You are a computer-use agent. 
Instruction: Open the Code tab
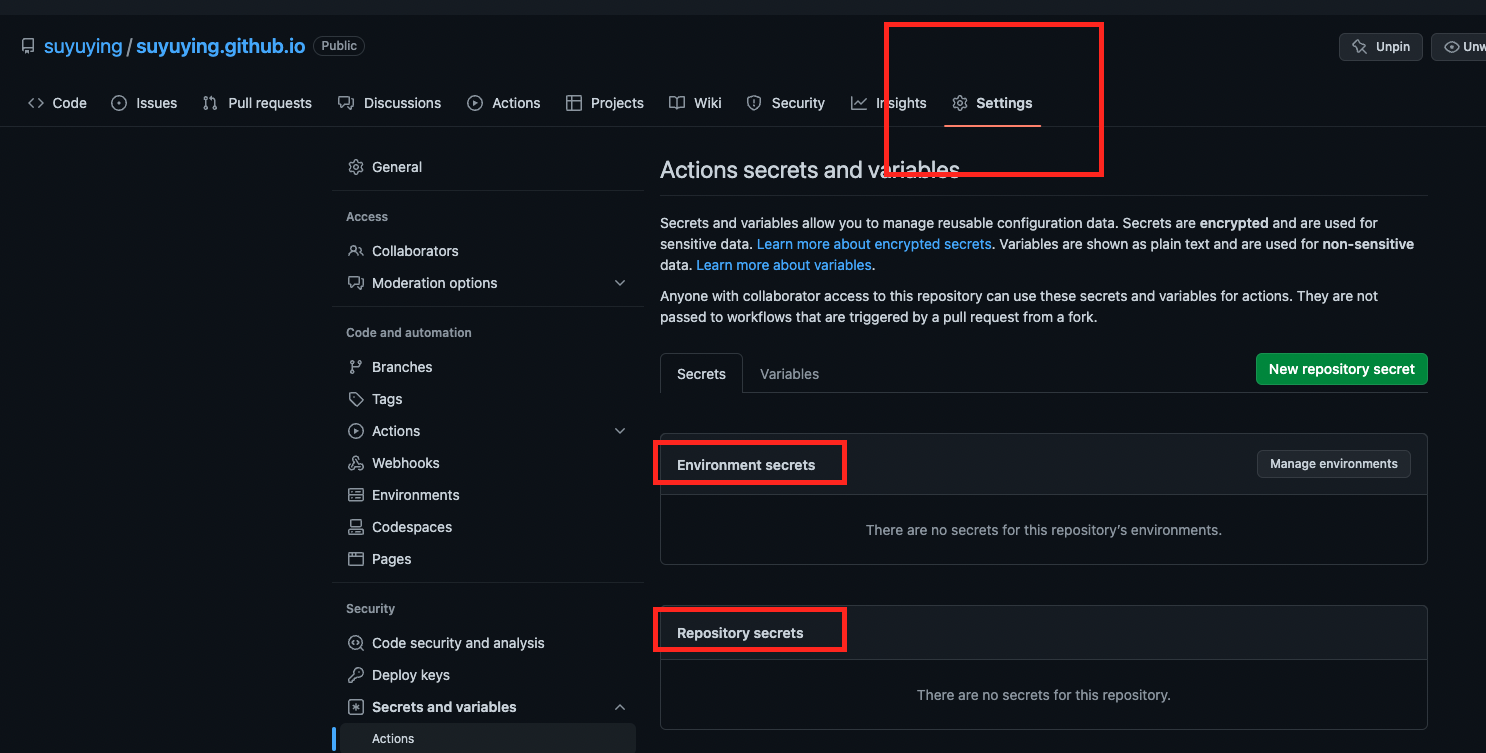click(x=57, y=103)
